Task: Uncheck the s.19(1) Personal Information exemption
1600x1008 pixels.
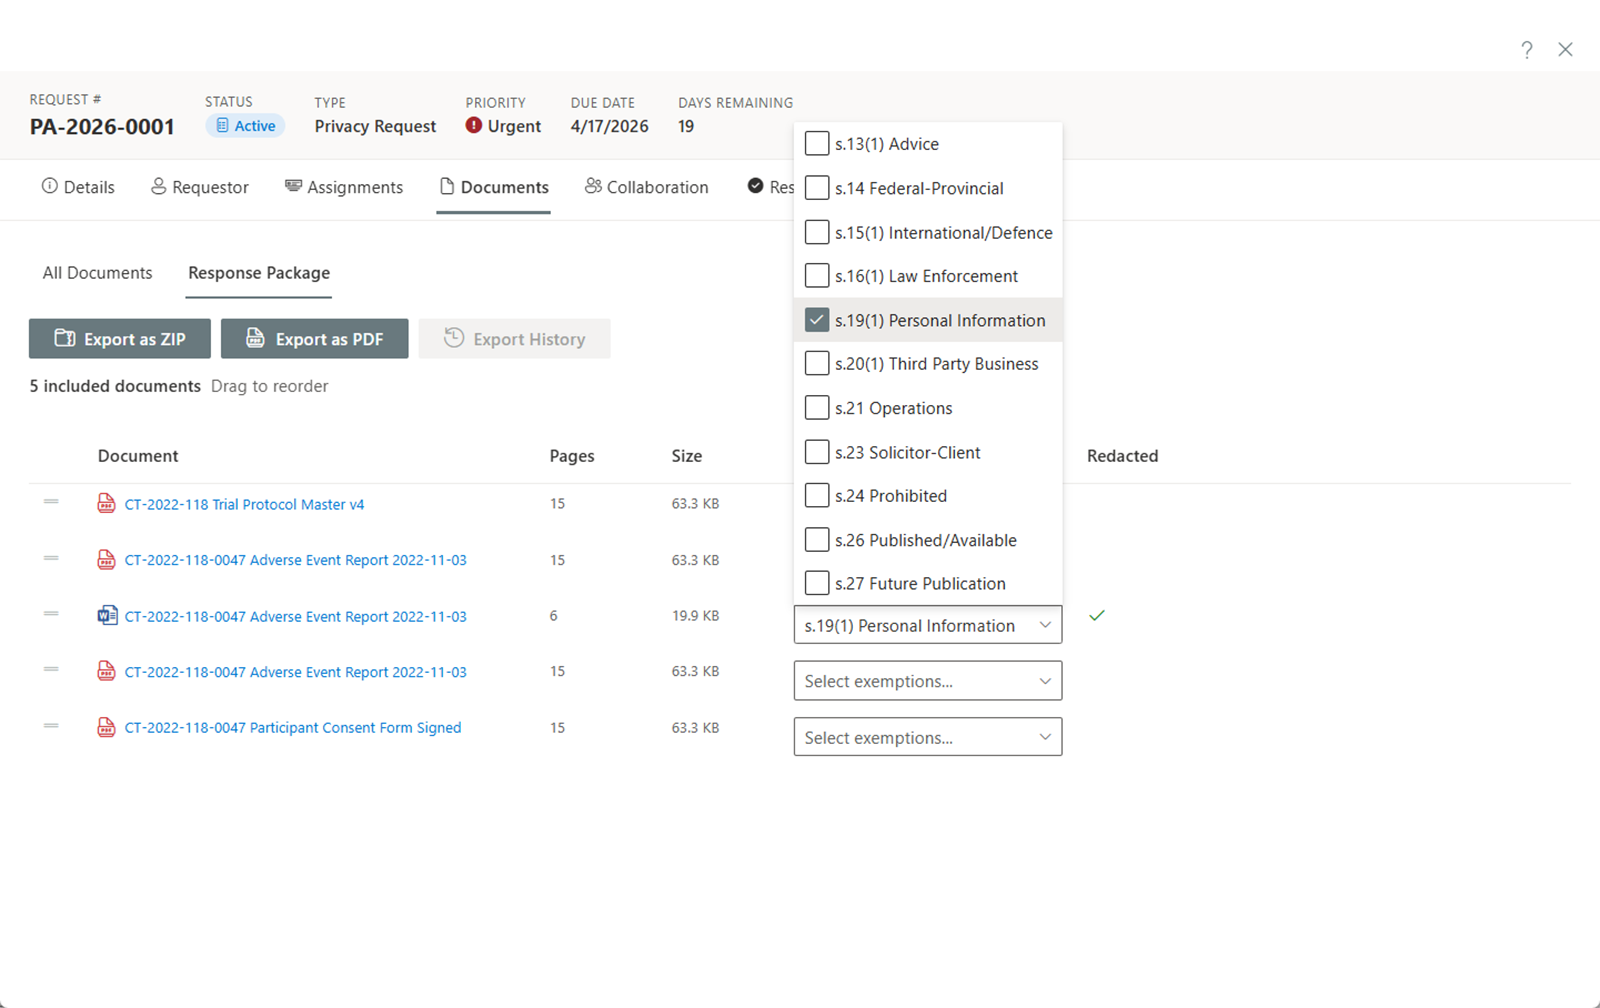Action: pyautogui.click(x=817, y=319)
